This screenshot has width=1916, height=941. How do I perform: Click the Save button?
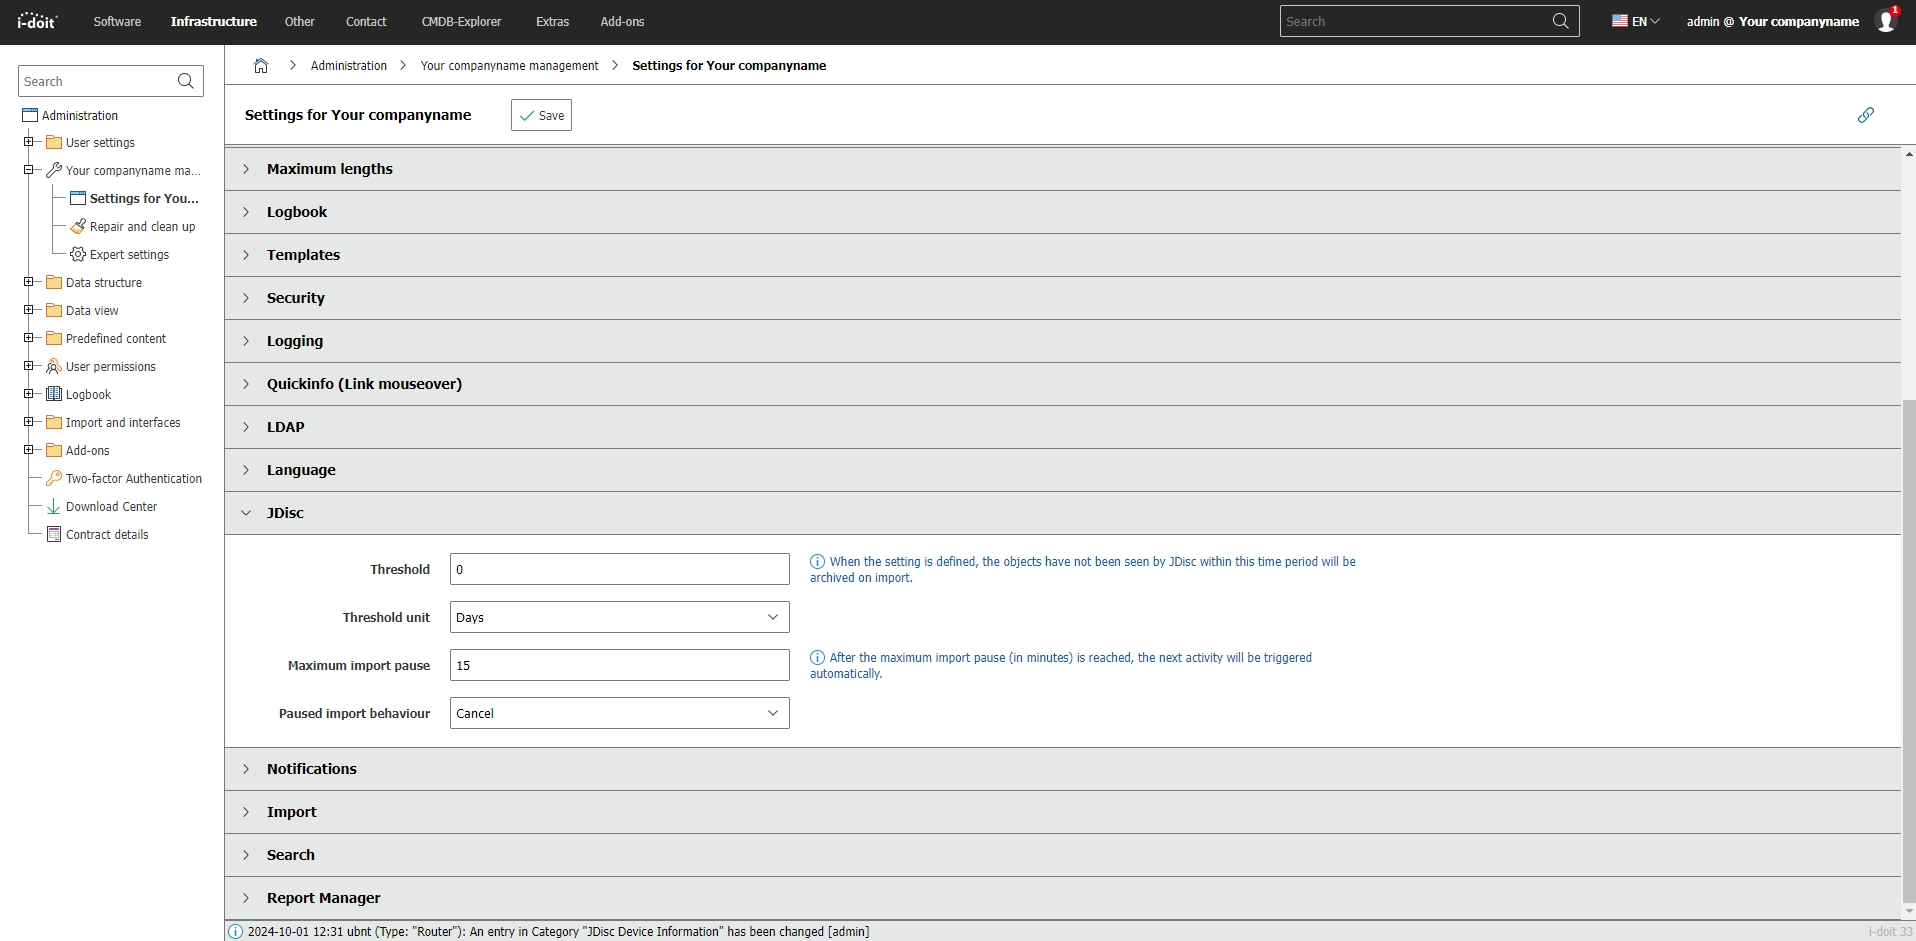pos(541,115)
